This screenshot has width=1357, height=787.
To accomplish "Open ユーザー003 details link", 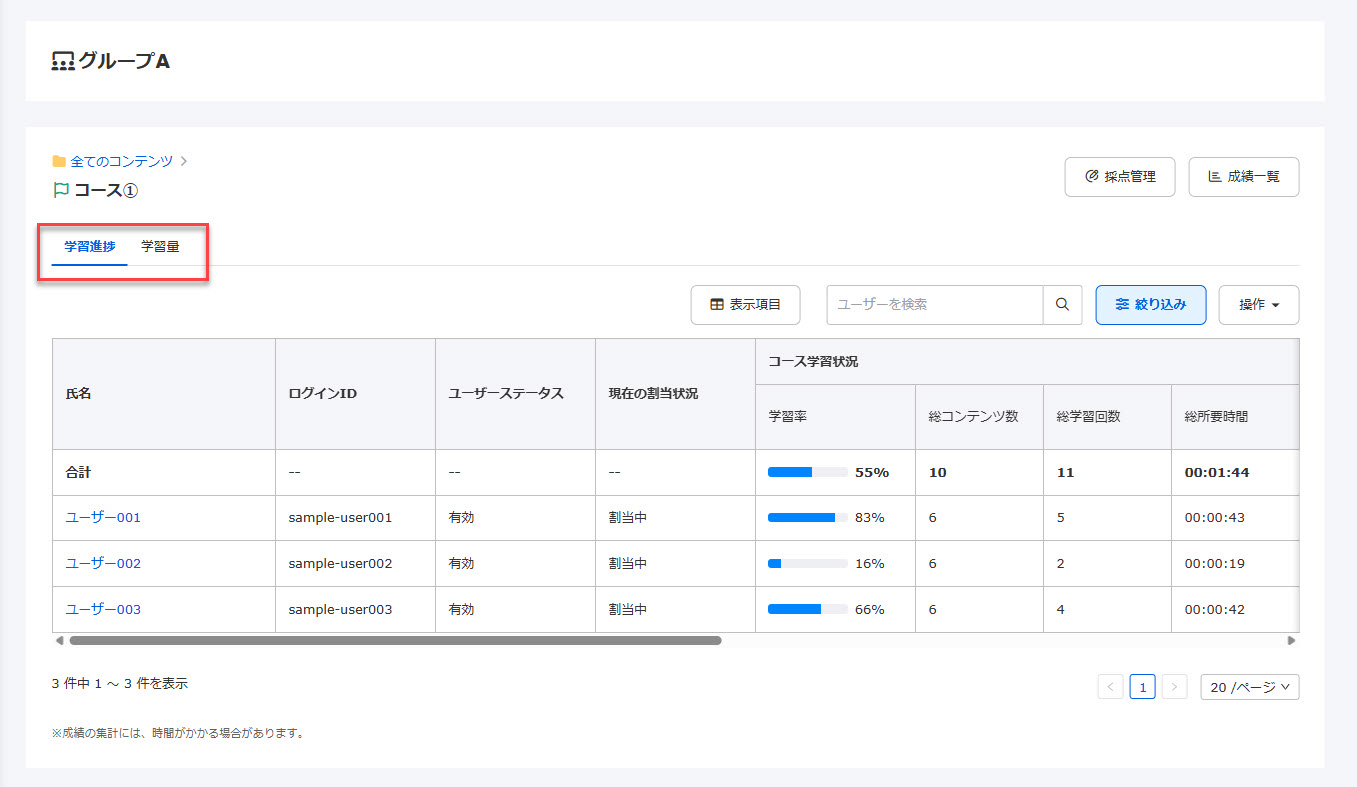I will pyautogui.click(x=103, y=610).
